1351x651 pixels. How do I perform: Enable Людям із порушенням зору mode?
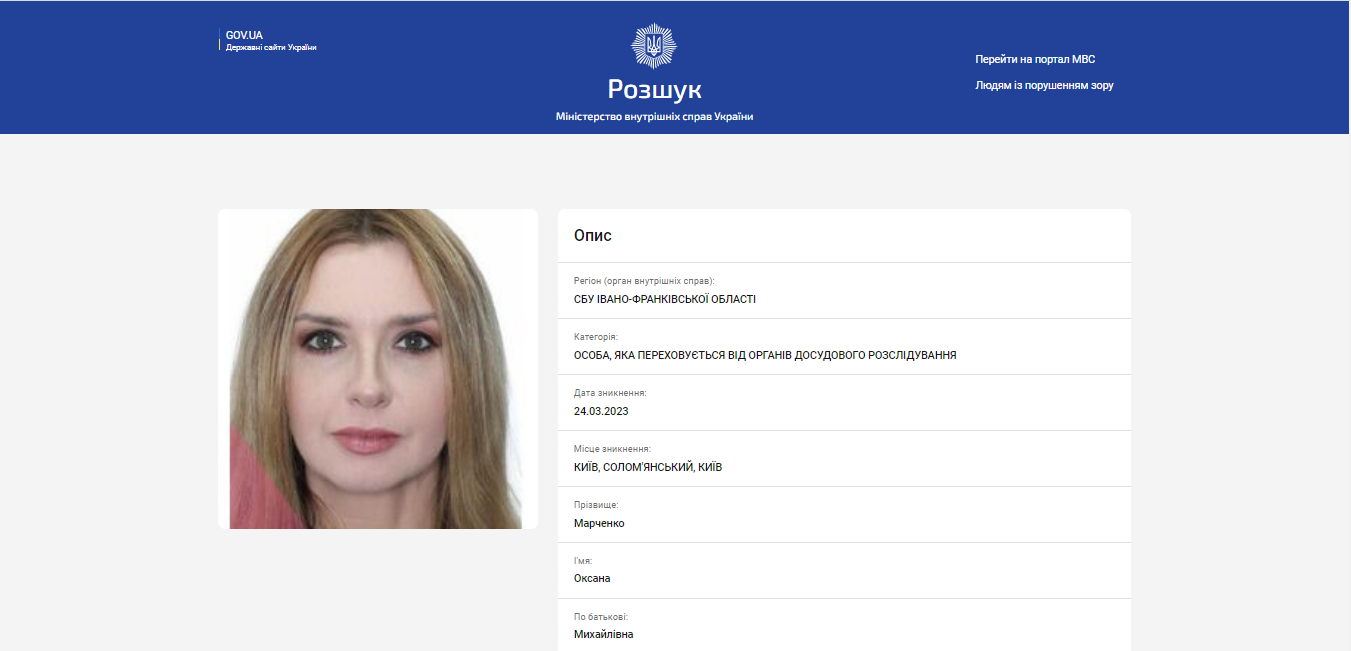pyautogui.click(x=1046, y=85)
